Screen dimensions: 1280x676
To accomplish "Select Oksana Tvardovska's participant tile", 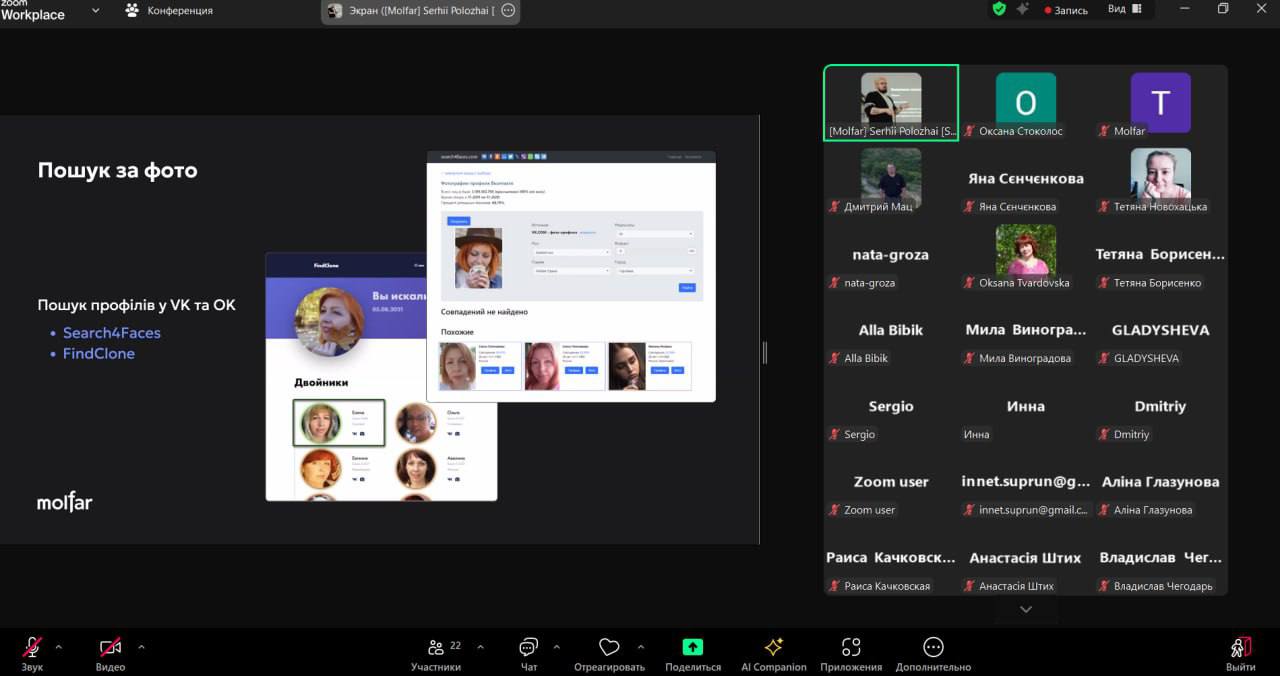I will pyautogui.click(x=1025, y=255).
